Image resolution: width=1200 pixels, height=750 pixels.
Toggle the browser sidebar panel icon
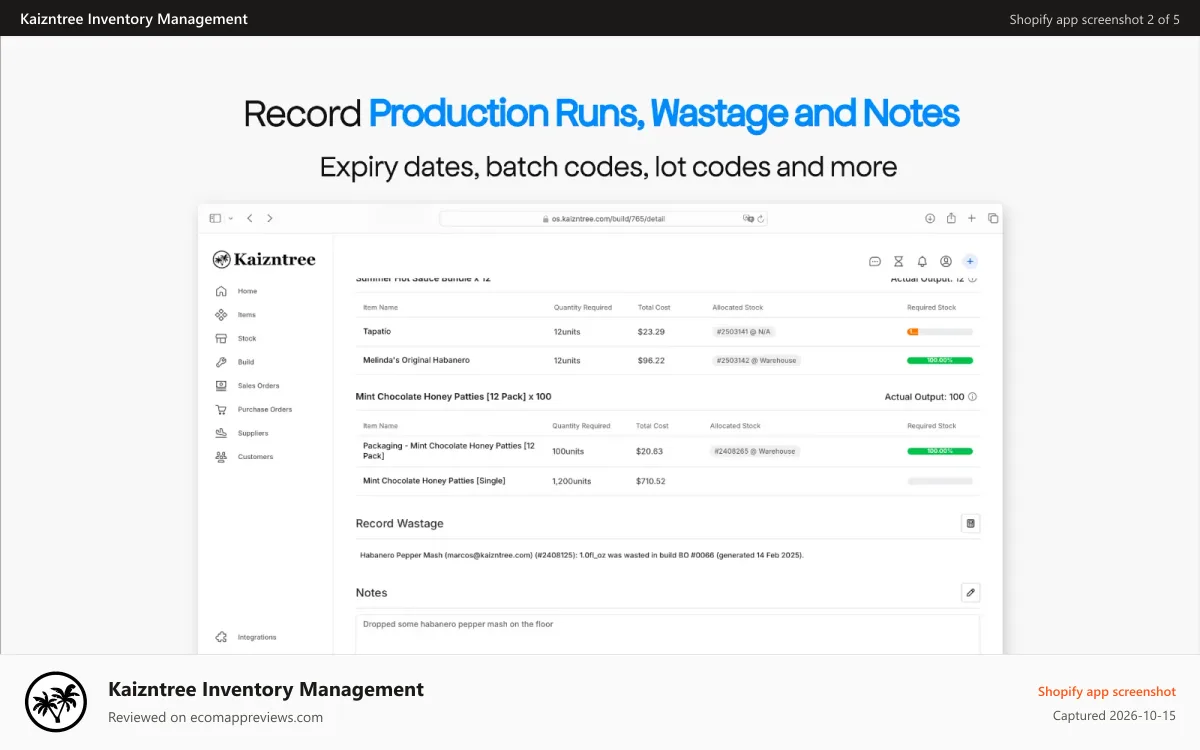click(214, 218)
